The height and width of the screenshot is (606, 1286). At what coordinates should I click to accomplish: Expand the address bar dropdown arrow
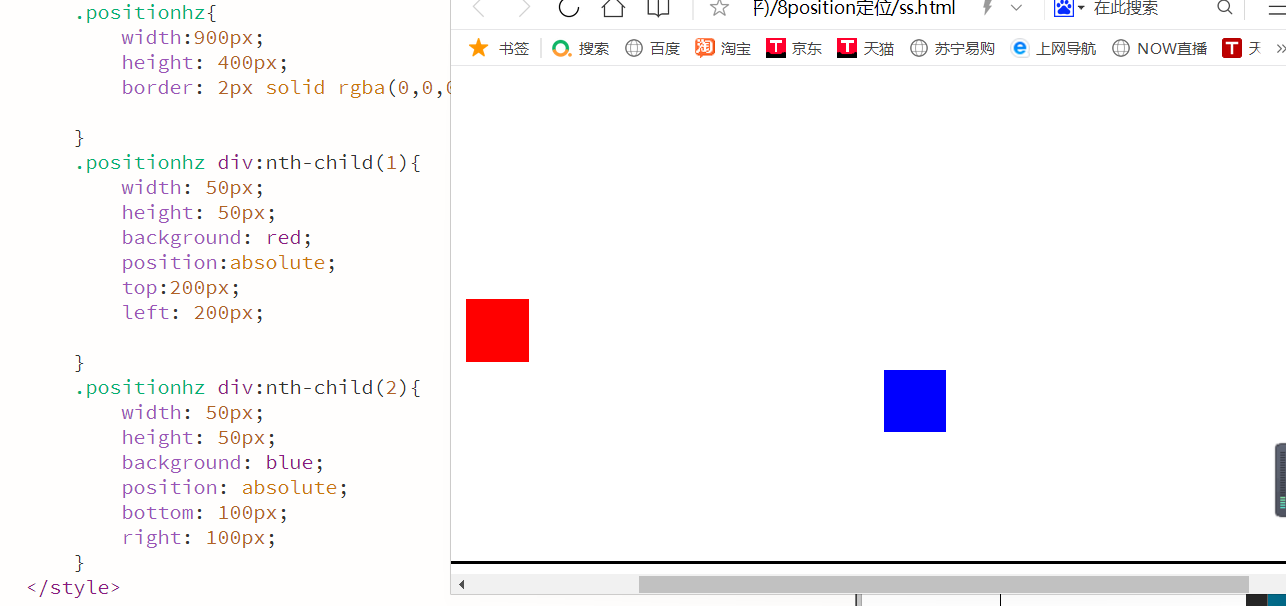(x=1016, y=8)
